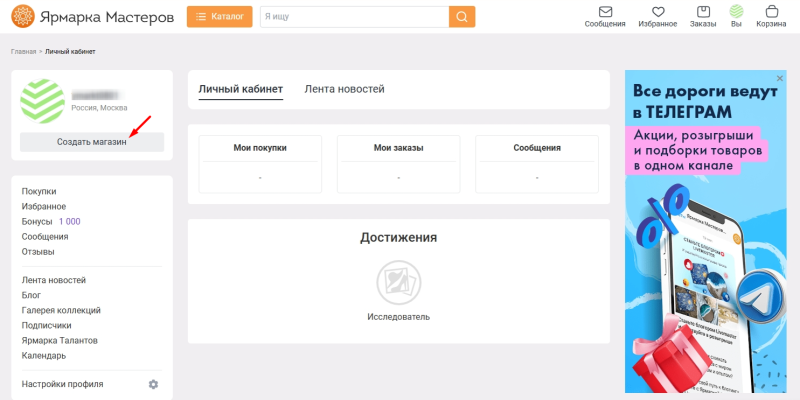Click the Достижения heading text
Screen dimensions: 800x400
pos(398,237)
